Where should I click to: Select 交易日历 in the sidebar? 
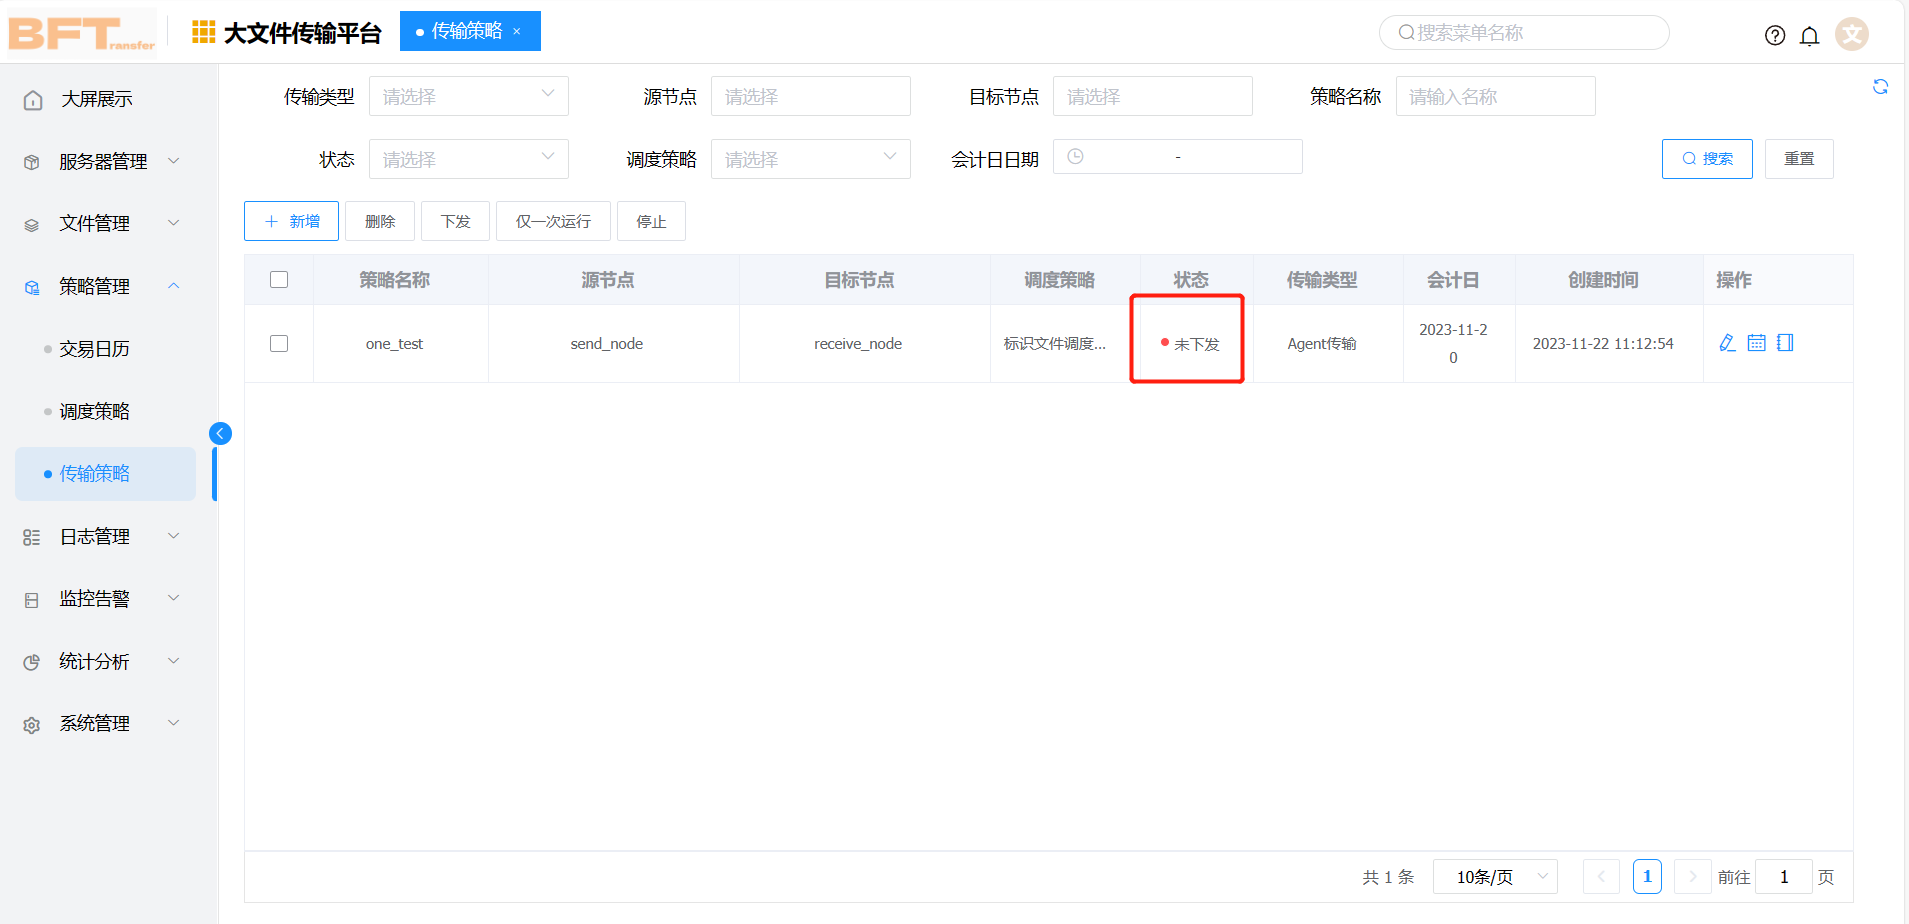(94, 349)
